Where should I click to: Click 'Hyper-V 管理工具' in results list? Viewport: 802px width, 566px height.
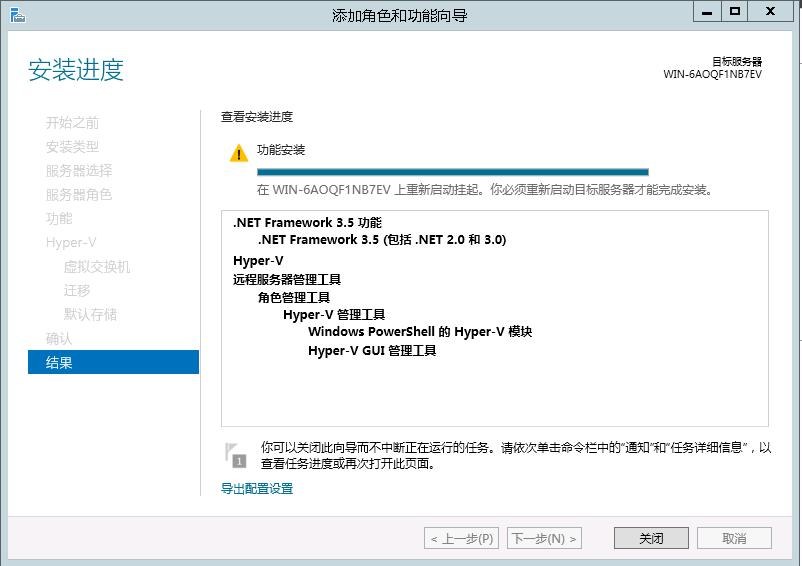(x=334, y=314)
